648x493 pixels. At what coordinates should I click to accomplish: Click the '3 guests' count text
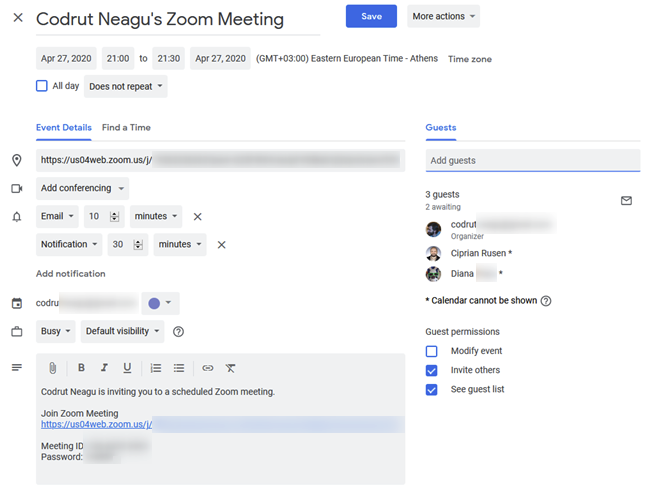coord(442,194)
